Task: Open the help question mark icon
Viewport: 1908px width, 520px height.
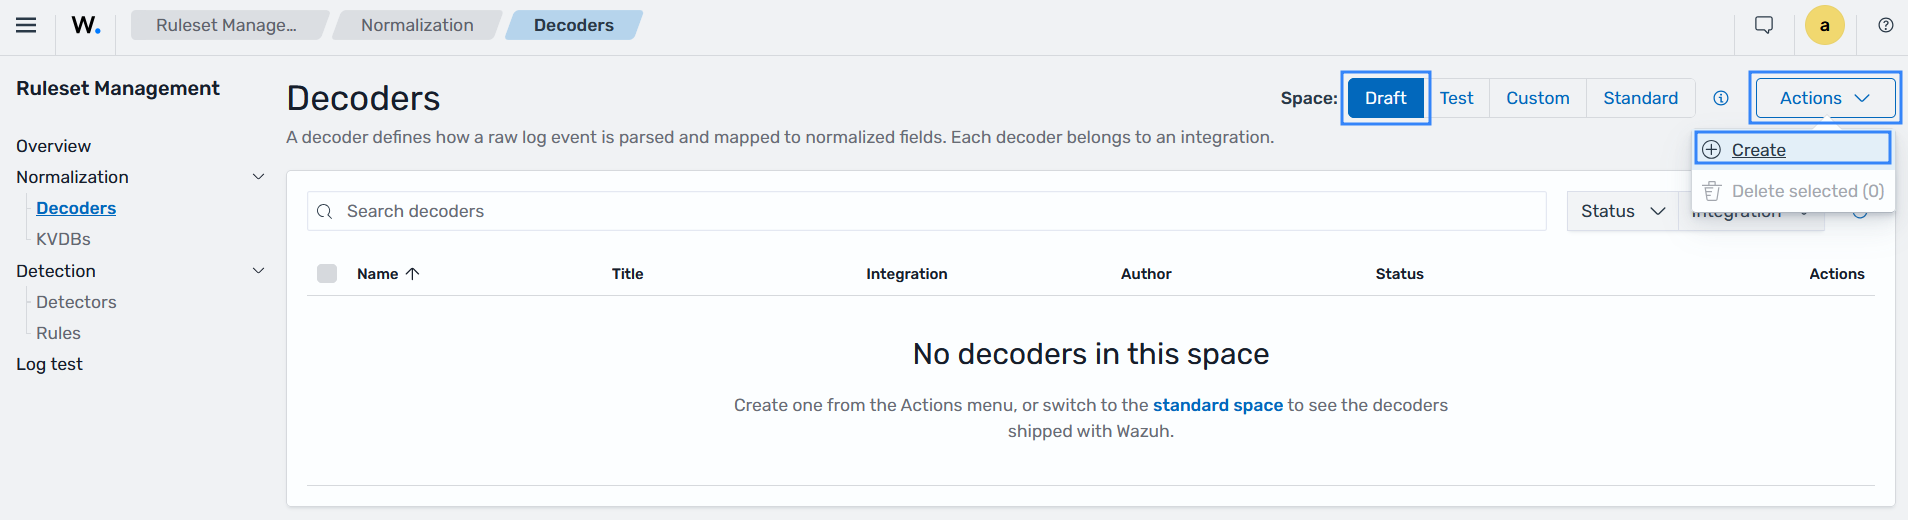Action: (1886, 25)
